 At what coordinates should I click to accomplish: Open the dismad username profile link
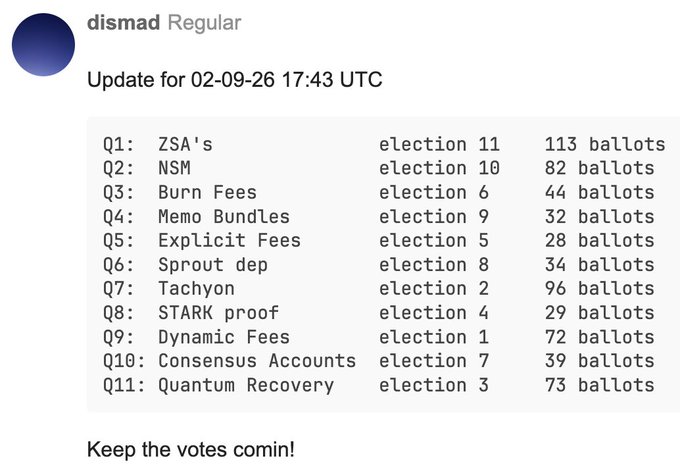pos(123,22)
